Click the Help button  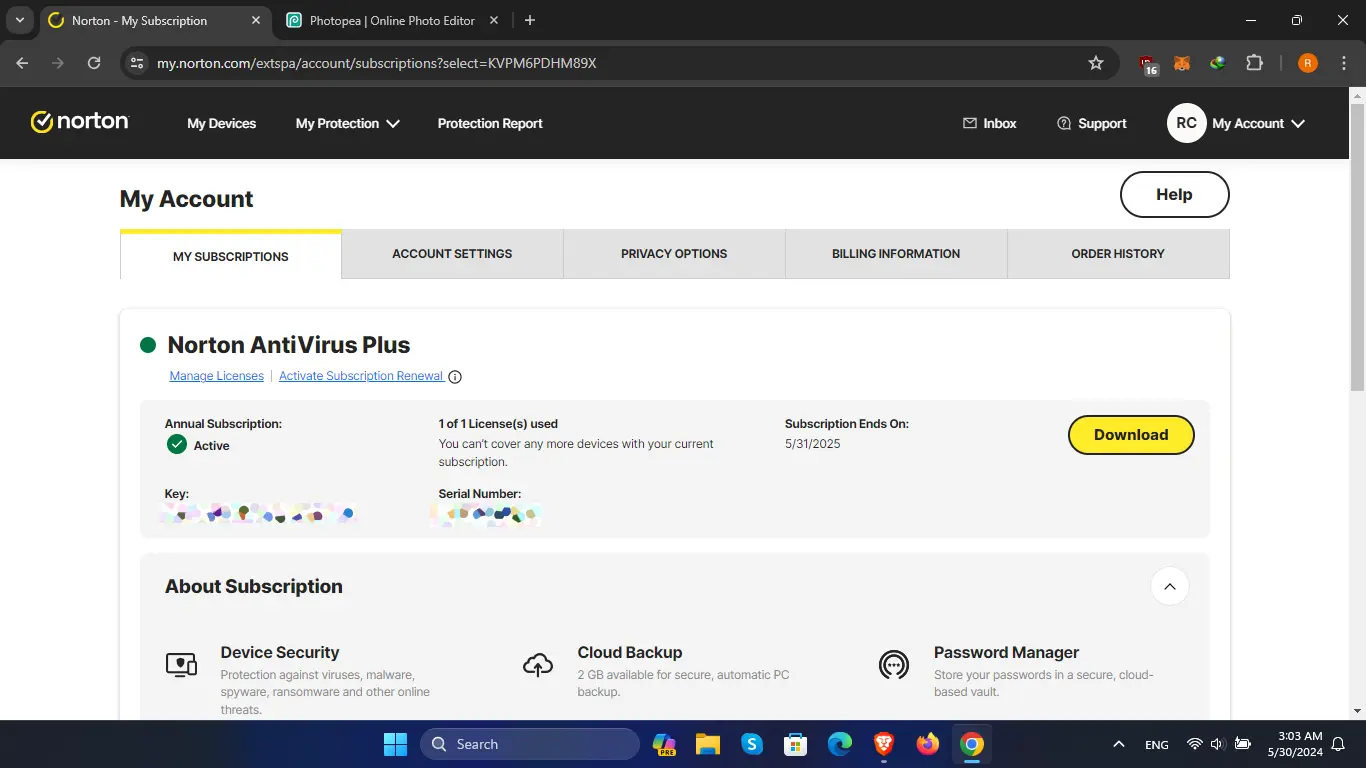(1174, 195)
